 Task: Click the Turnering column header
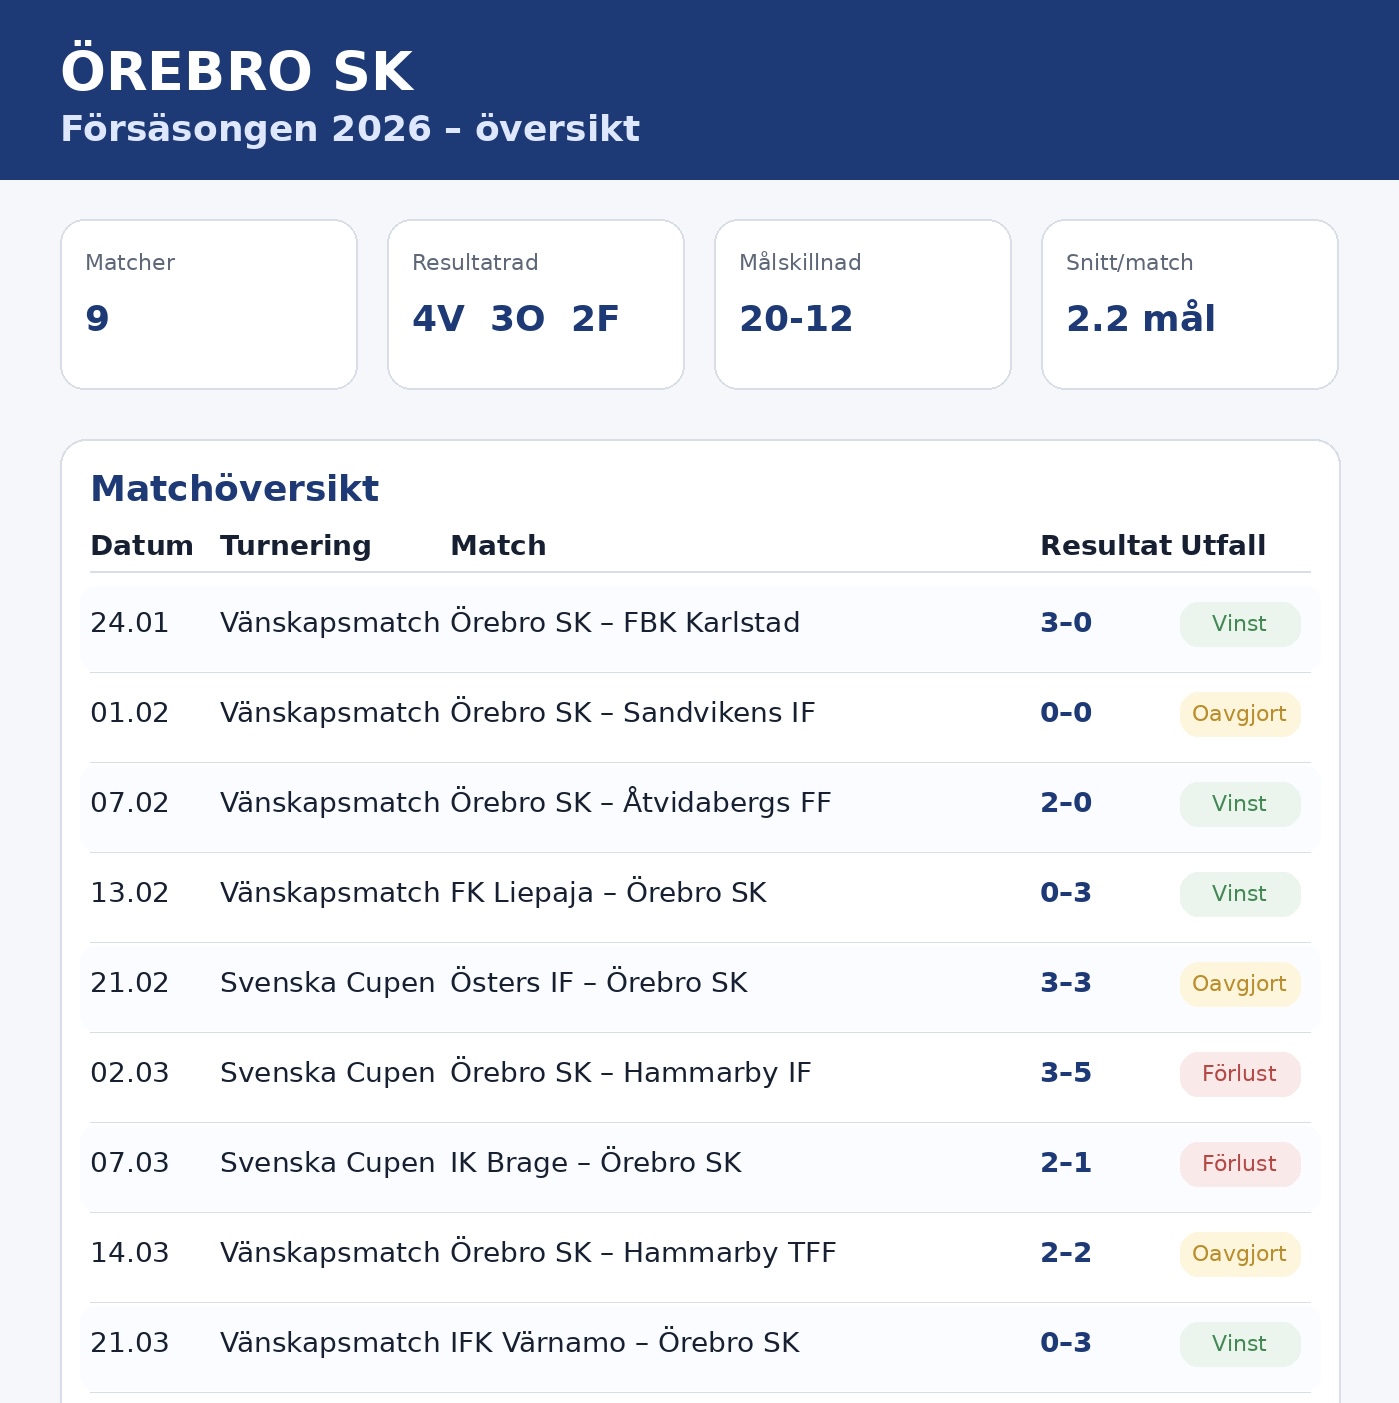point(295,546)
